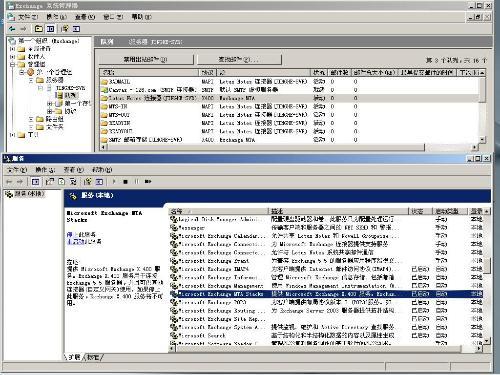Viewport: 500px width, 375px height.
Task: Click the 126.com SMTP connector queue icon
Action: click(x=104, y=90)
